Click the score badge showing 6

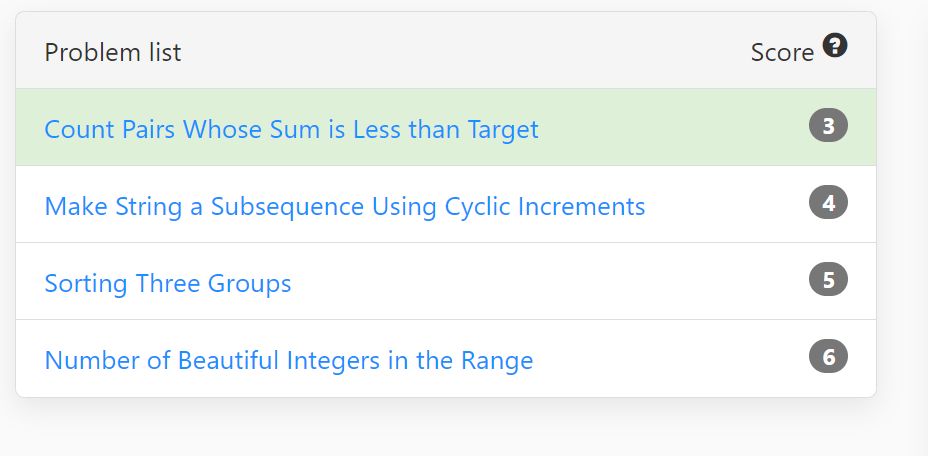[828, 357]
